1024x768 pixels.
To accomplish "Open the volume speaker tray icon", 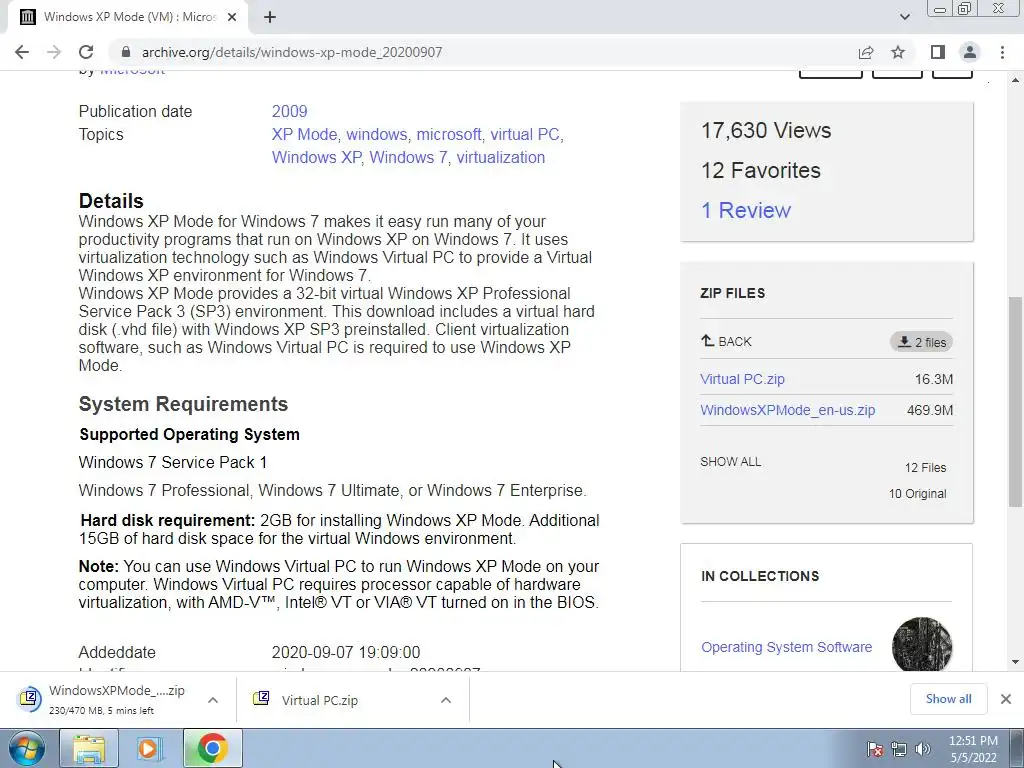I will tap(923, 749).
